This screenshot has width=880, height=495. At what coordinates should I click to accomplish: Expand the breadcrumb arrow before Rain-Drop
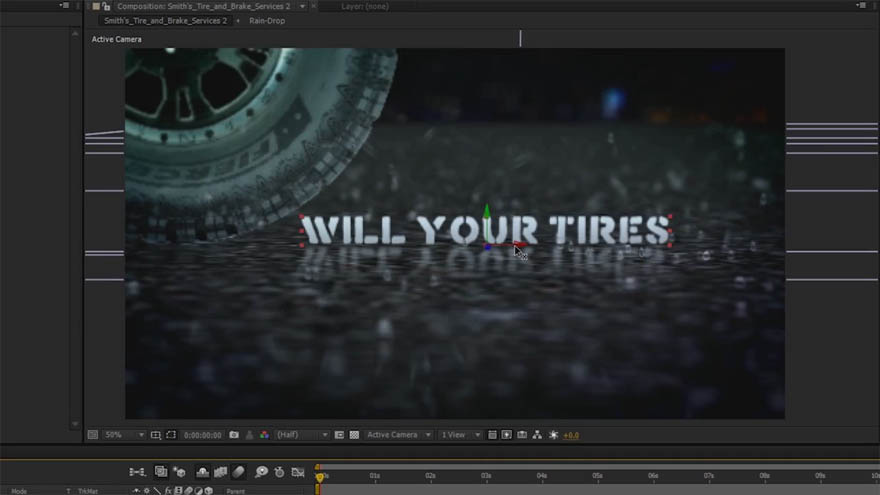pos(238,21)
